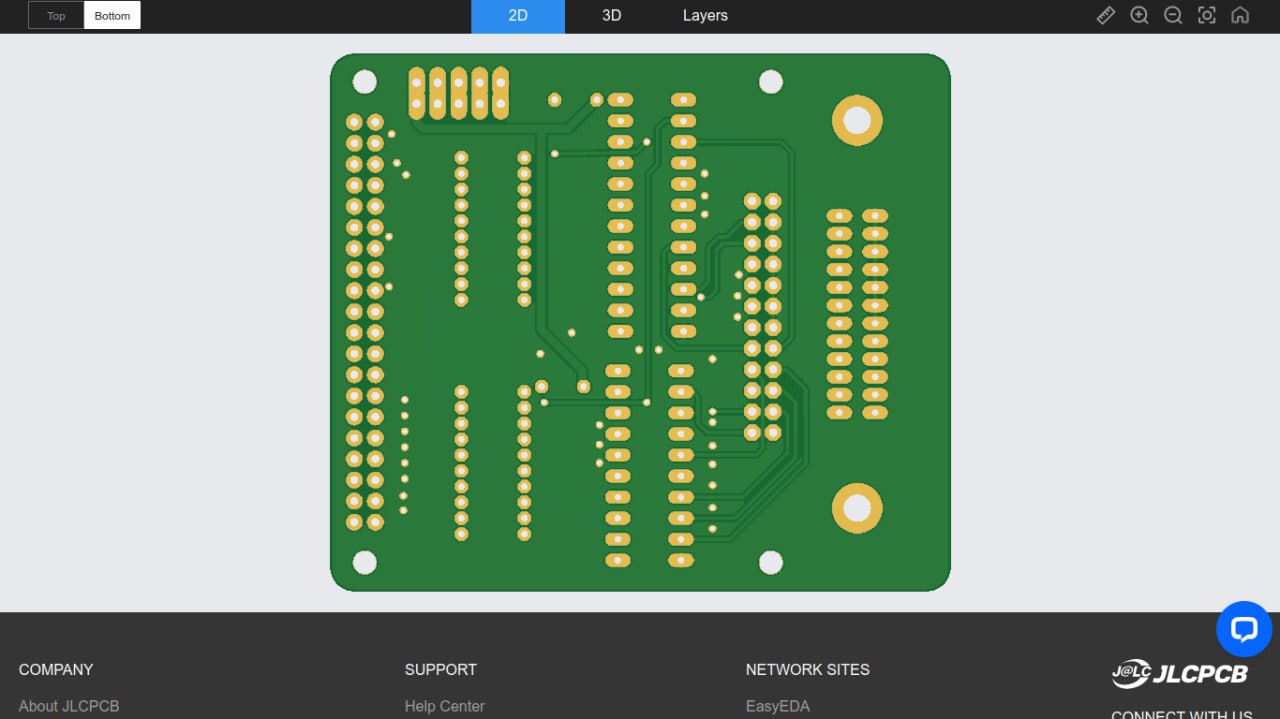Click the COMPANY footer heading
Viewport: 1280px width, 719px height.
tap(56, 669)
